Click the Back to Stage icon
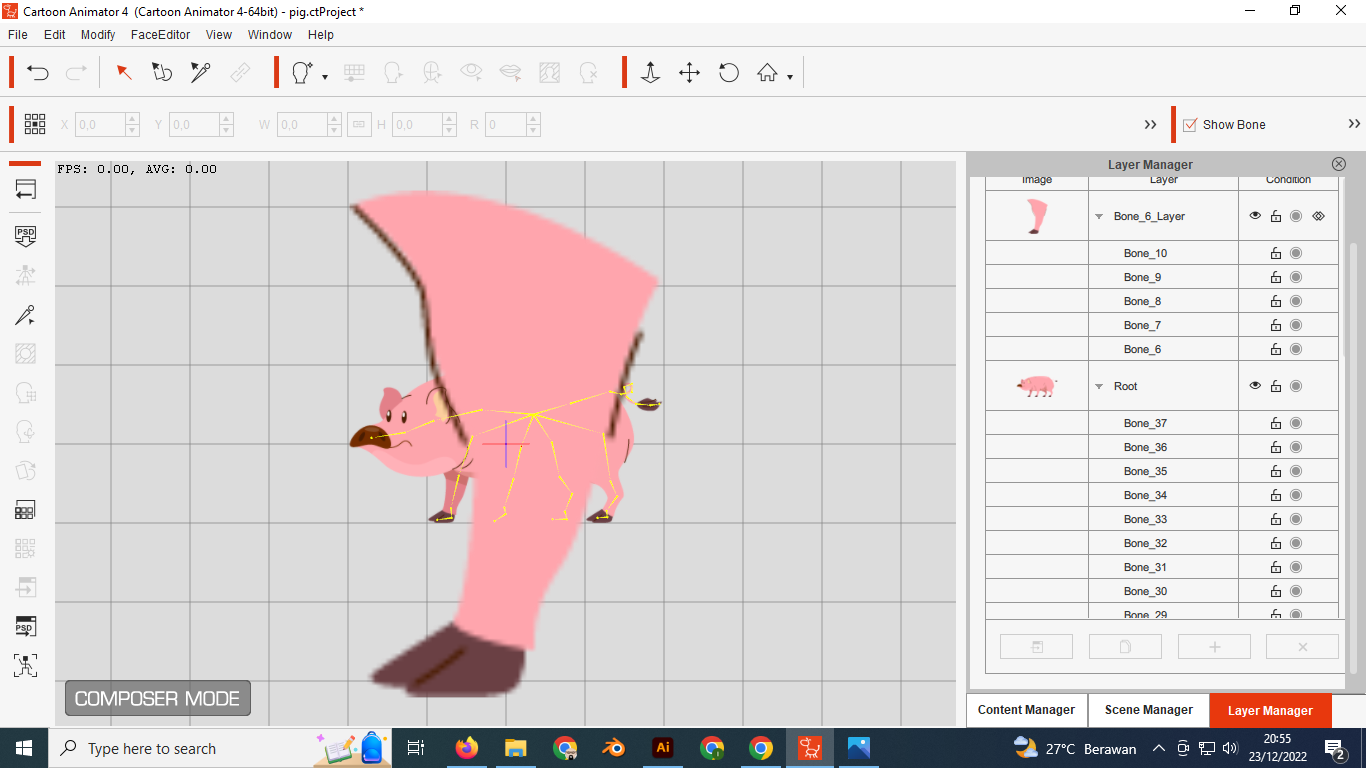Image resolution: width=1366 pixels, height=768 pixels. pos(26,189)
